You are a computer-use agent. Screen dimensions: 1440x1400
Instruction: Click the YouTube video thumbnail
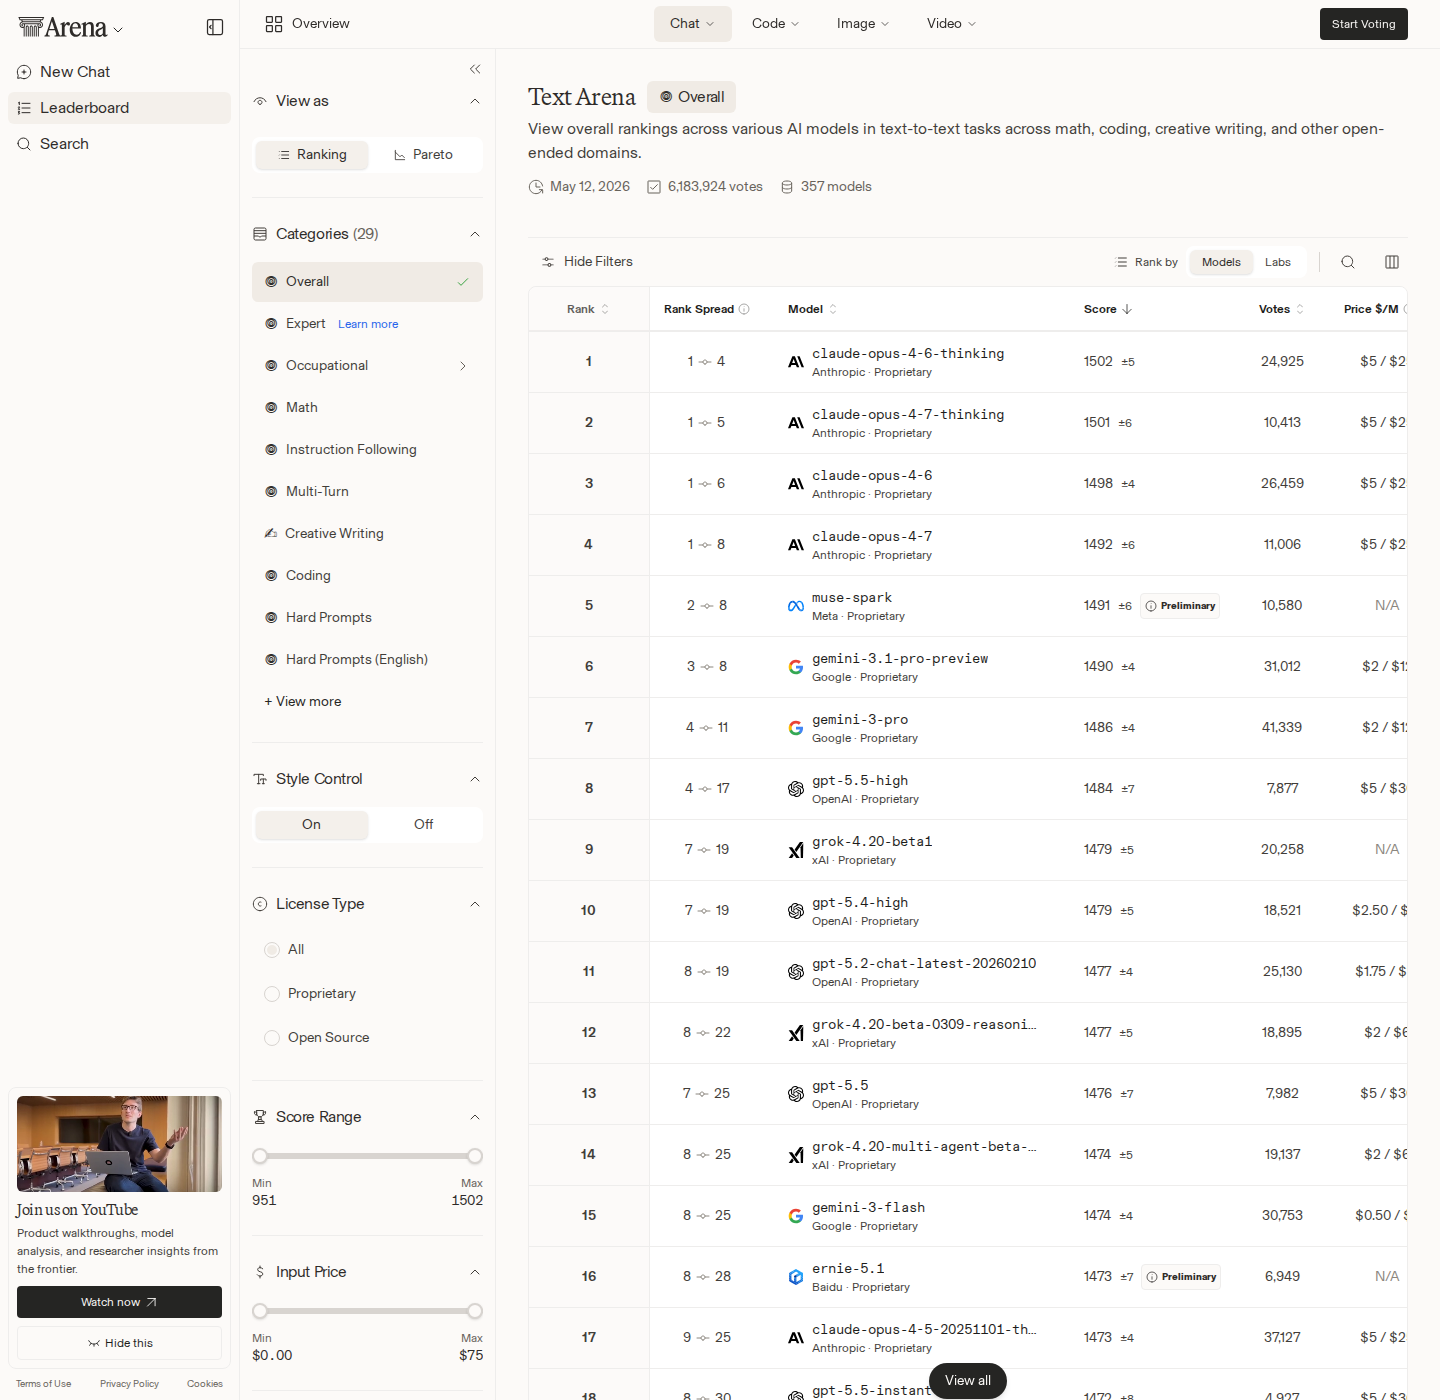coord(119,1144)
